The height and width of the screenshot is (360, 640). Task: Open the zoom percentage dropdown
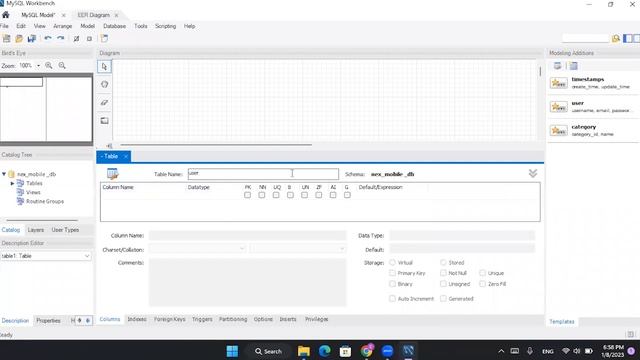click(38, 66)
